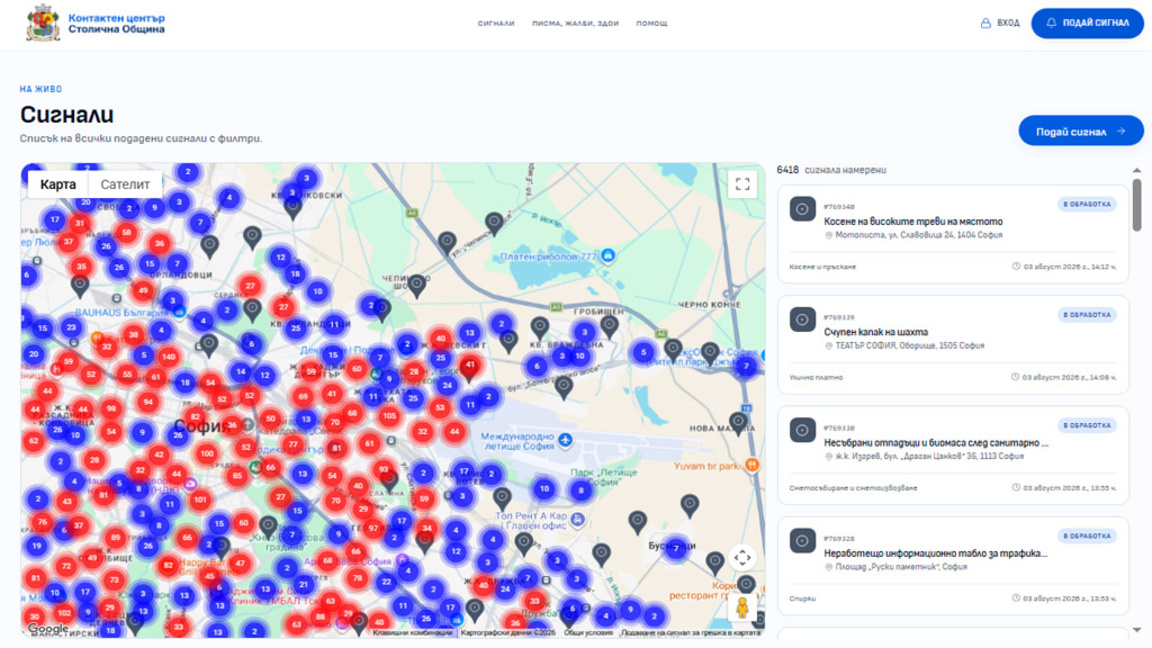Click the red cluster marker labeled 88
Viewport: 1152px width, 648px height.
tap(320, 617)
